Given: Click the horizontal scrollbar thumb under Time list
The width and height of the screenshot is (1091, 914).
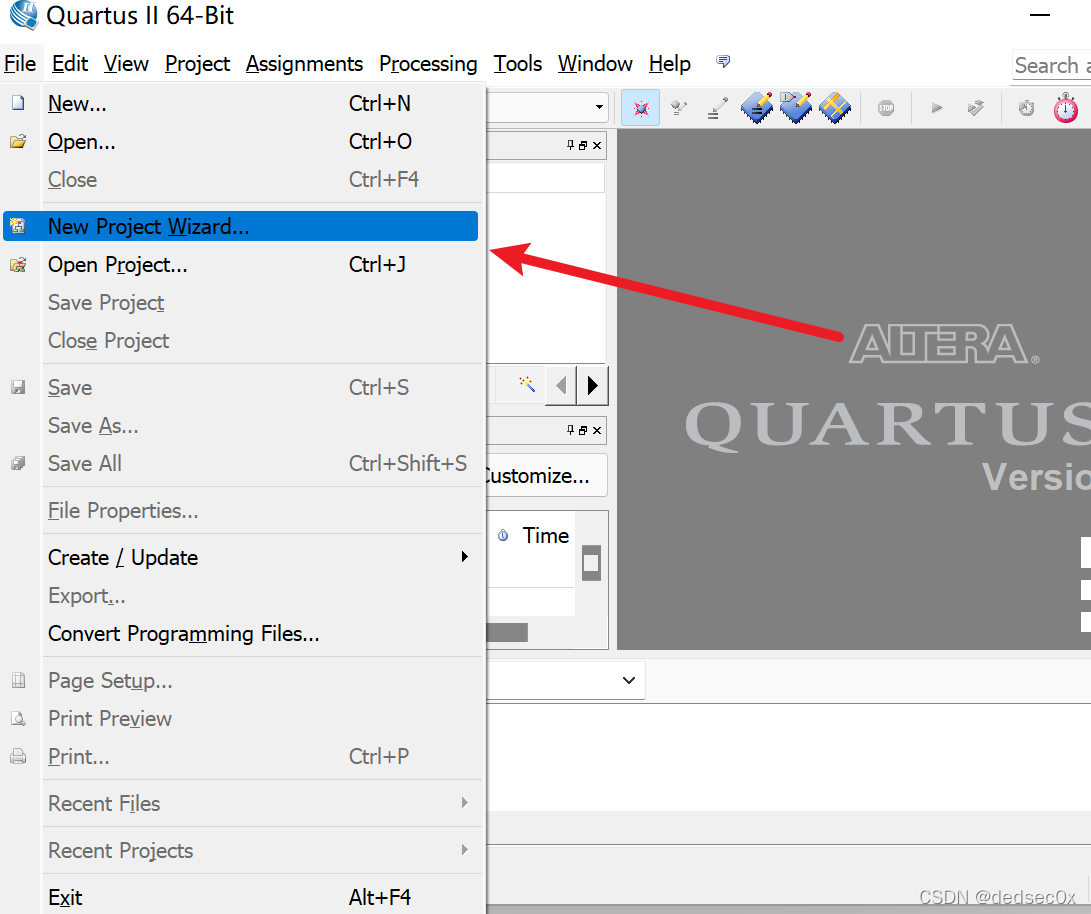Looking at the screenshot, I should (507, 632).
